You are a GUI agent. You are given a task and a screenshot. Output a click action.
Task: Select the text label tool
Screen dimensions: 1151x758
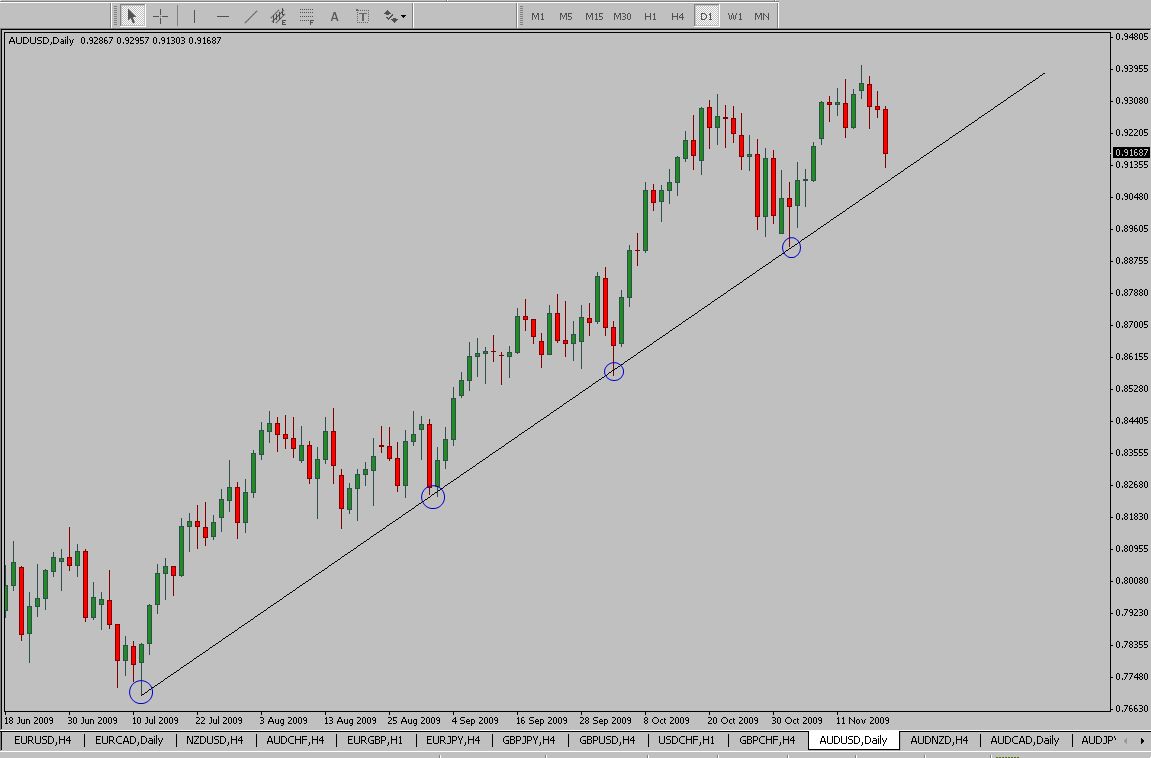(362, 16)
